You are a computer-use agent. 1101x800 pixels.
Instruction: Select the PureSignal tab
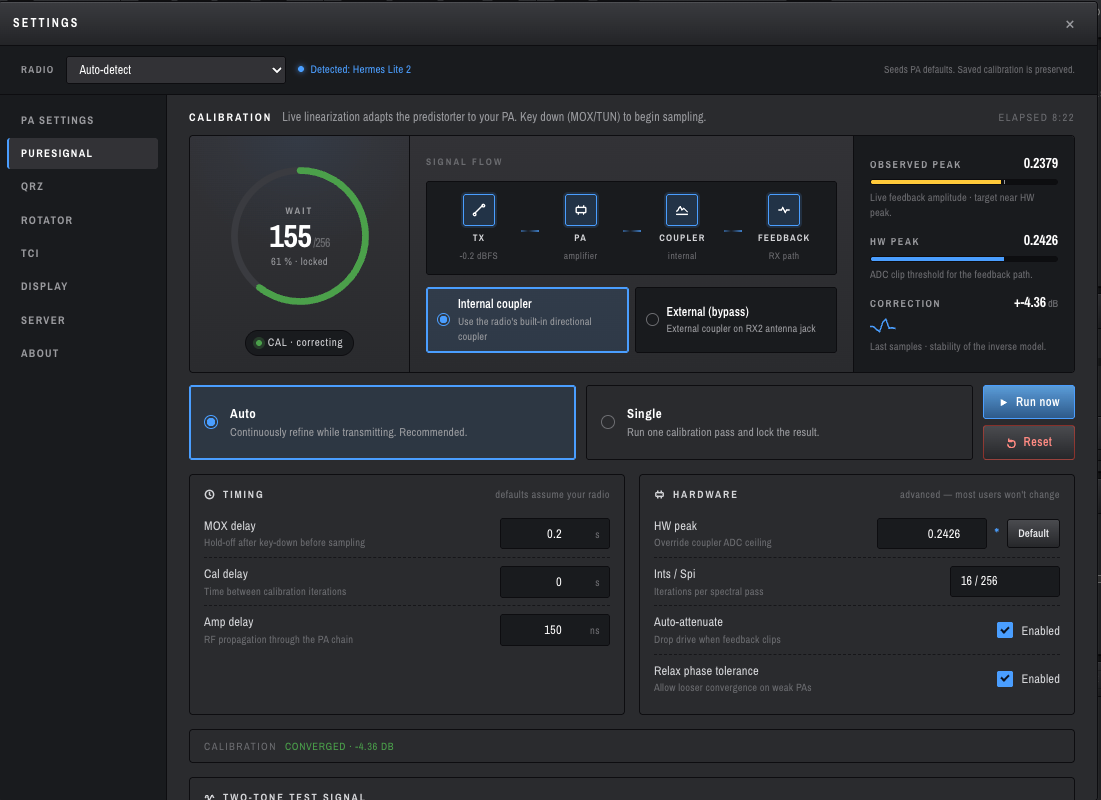tap(83, 153)
